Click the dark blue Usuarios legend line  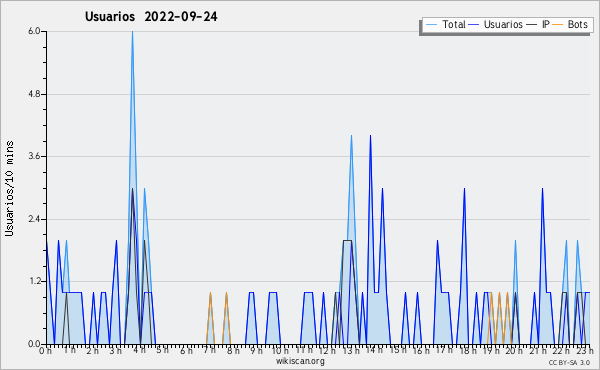474,24
